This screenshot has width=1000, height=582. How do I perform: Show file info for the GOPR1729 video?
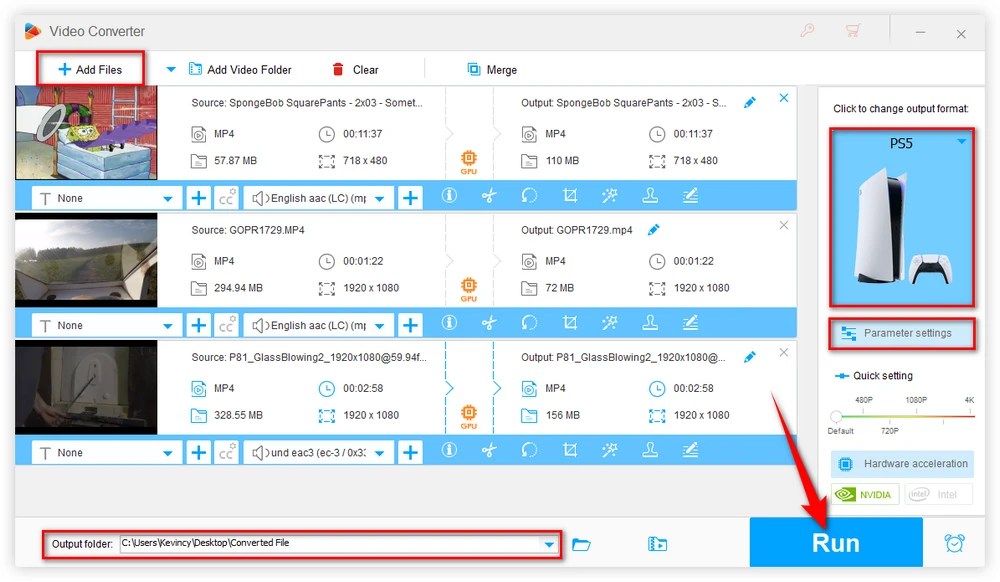(x=449, y=323)
